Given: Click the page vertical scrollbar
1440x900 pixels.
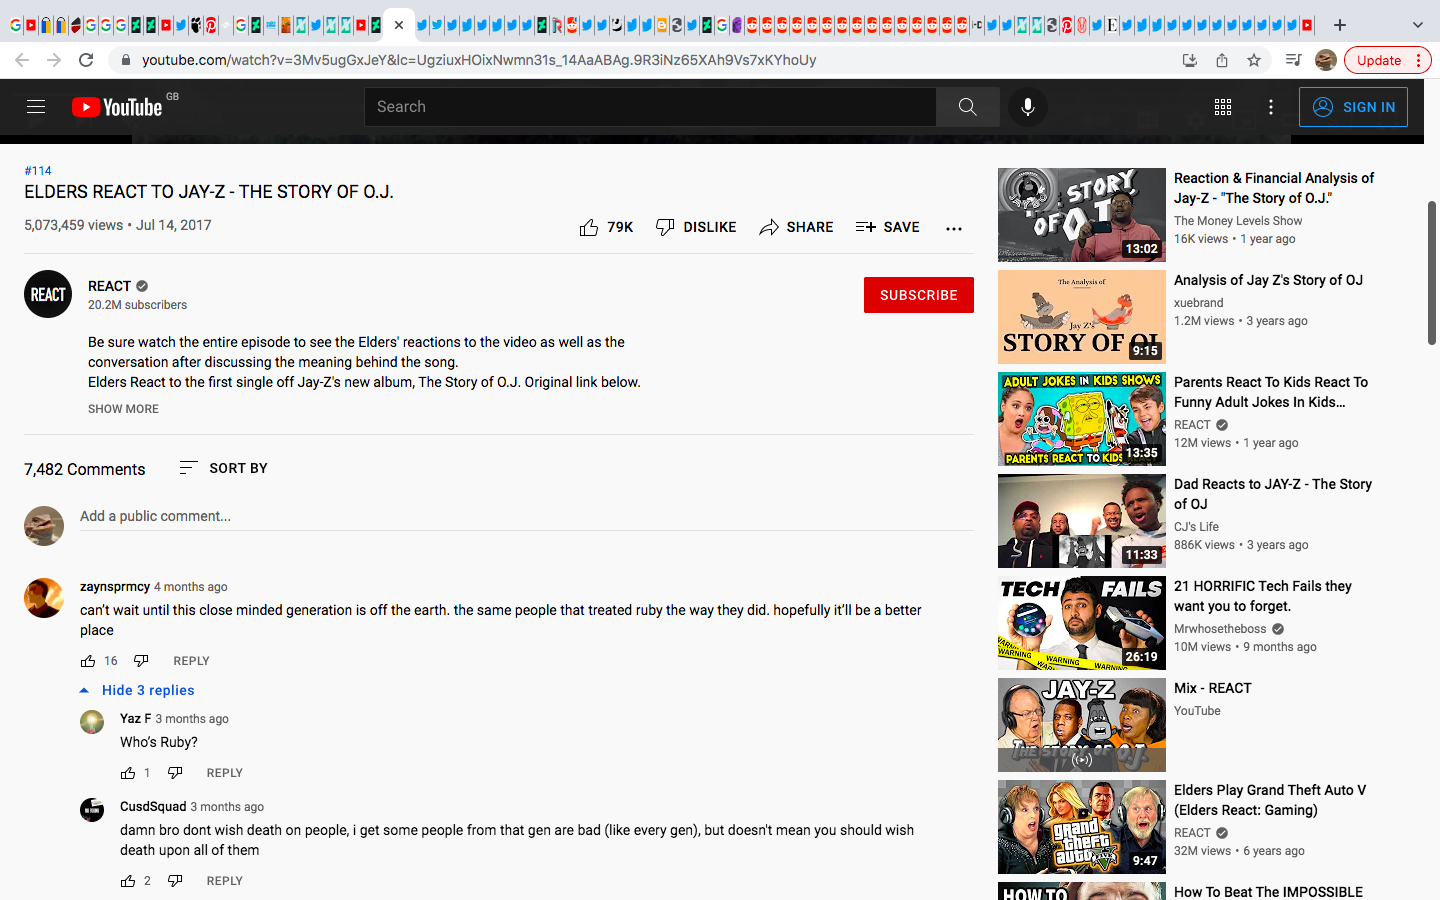Looking at the screenshot, I should click(1432, 273).
